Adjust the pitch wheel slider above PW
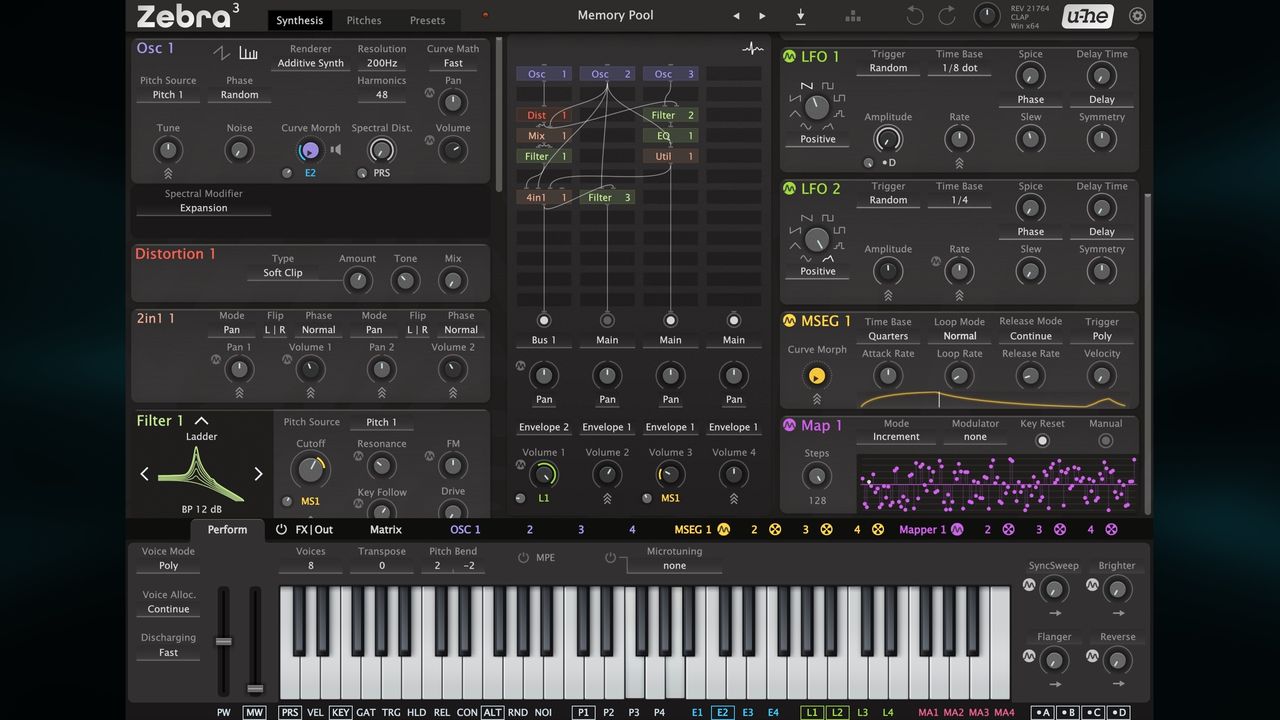The width and height of the screenshot is (1280, 720). [224, 641]
